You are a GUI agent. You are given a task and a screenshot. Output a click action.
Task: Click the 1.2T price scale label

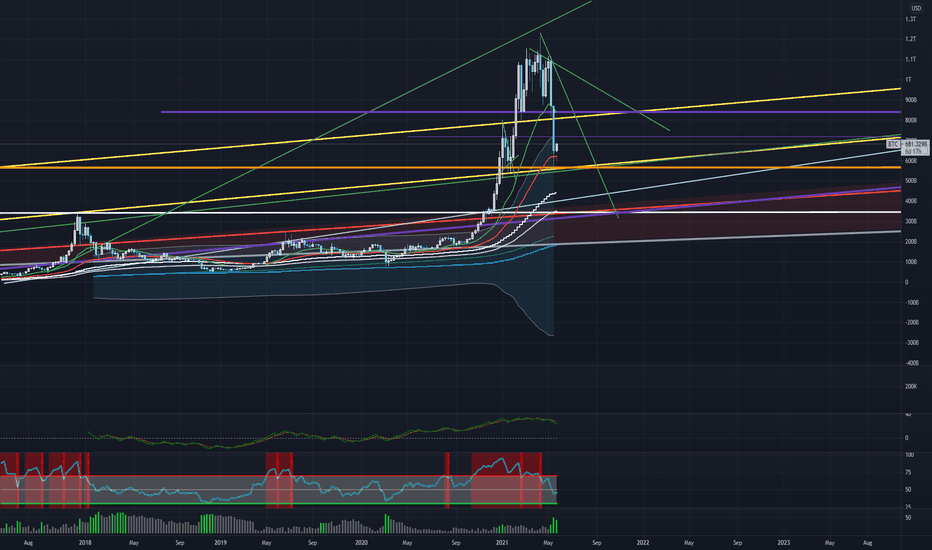[x=910, y=39]
